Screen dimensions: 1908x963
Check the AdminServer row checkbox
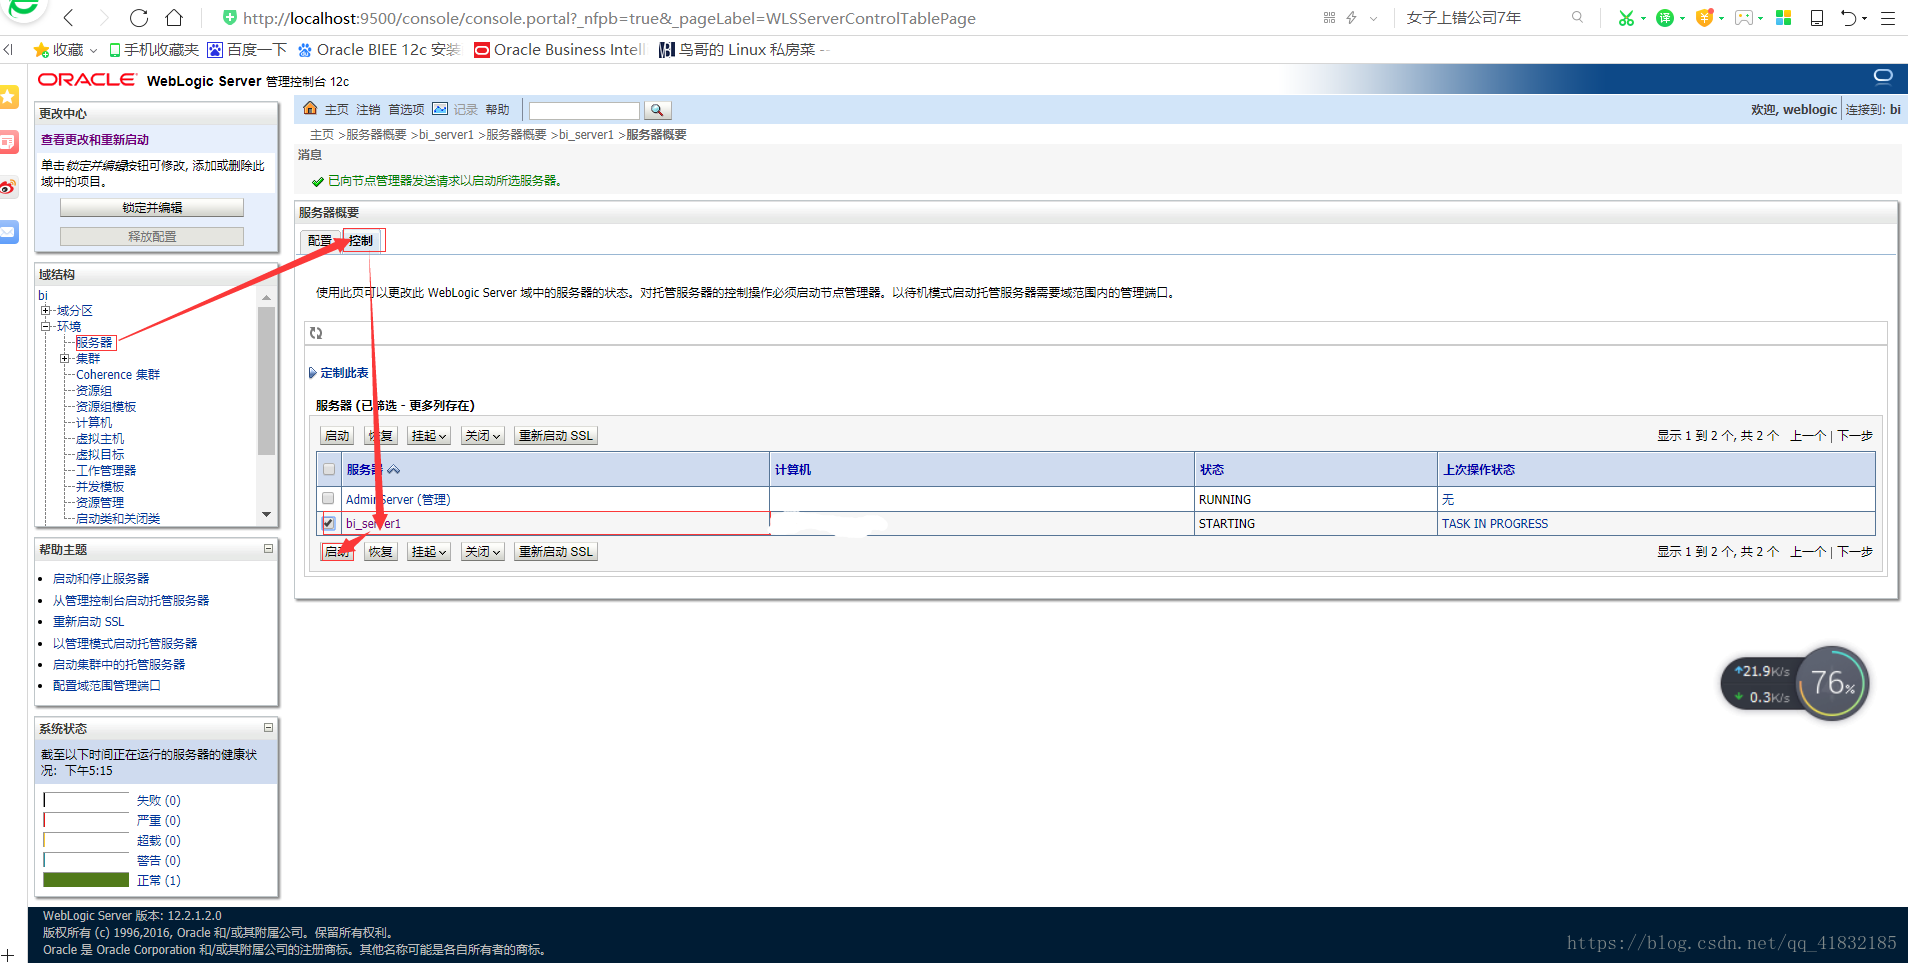point(328,498)
